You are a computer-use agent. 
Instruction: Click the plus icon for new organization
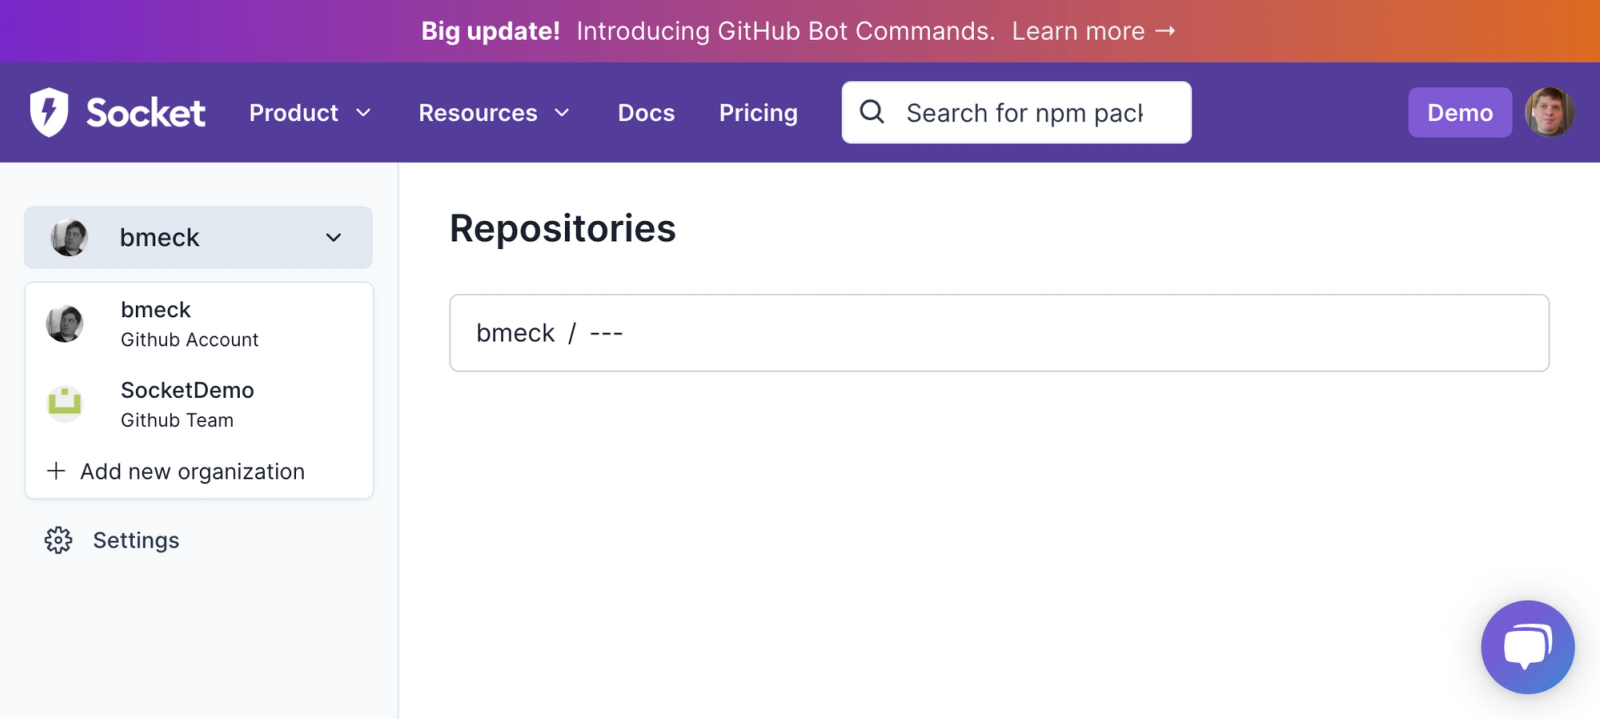[56, 470]
